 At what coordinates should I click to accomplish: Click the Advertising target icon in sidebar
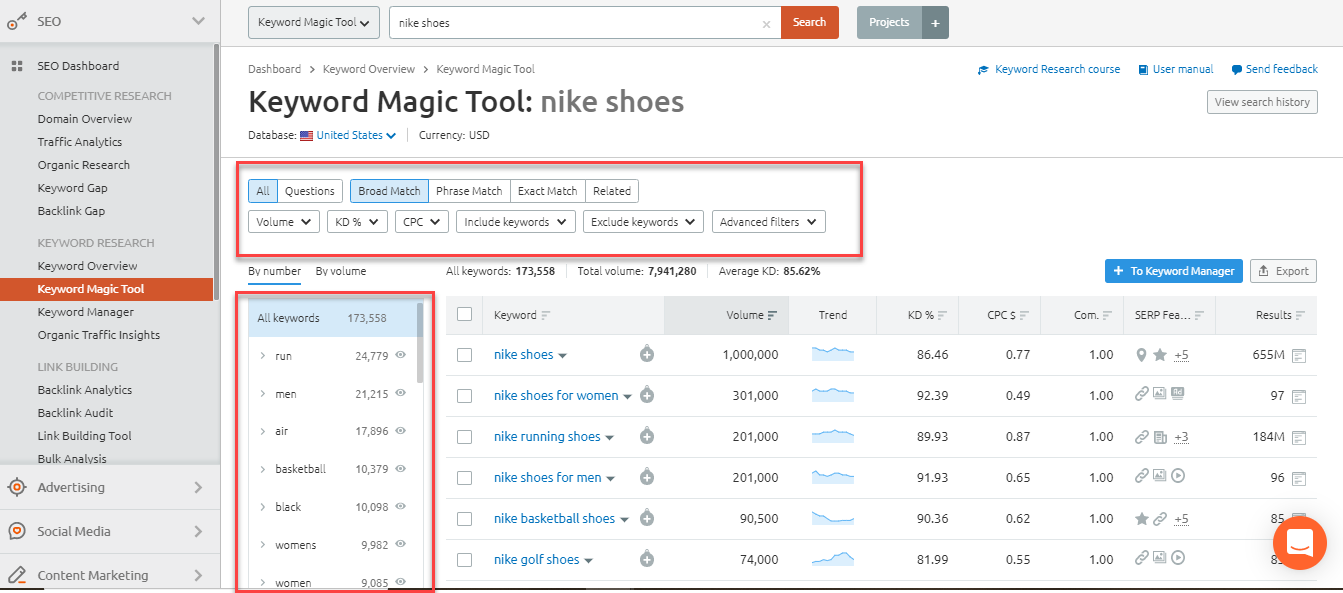(17, 488)
